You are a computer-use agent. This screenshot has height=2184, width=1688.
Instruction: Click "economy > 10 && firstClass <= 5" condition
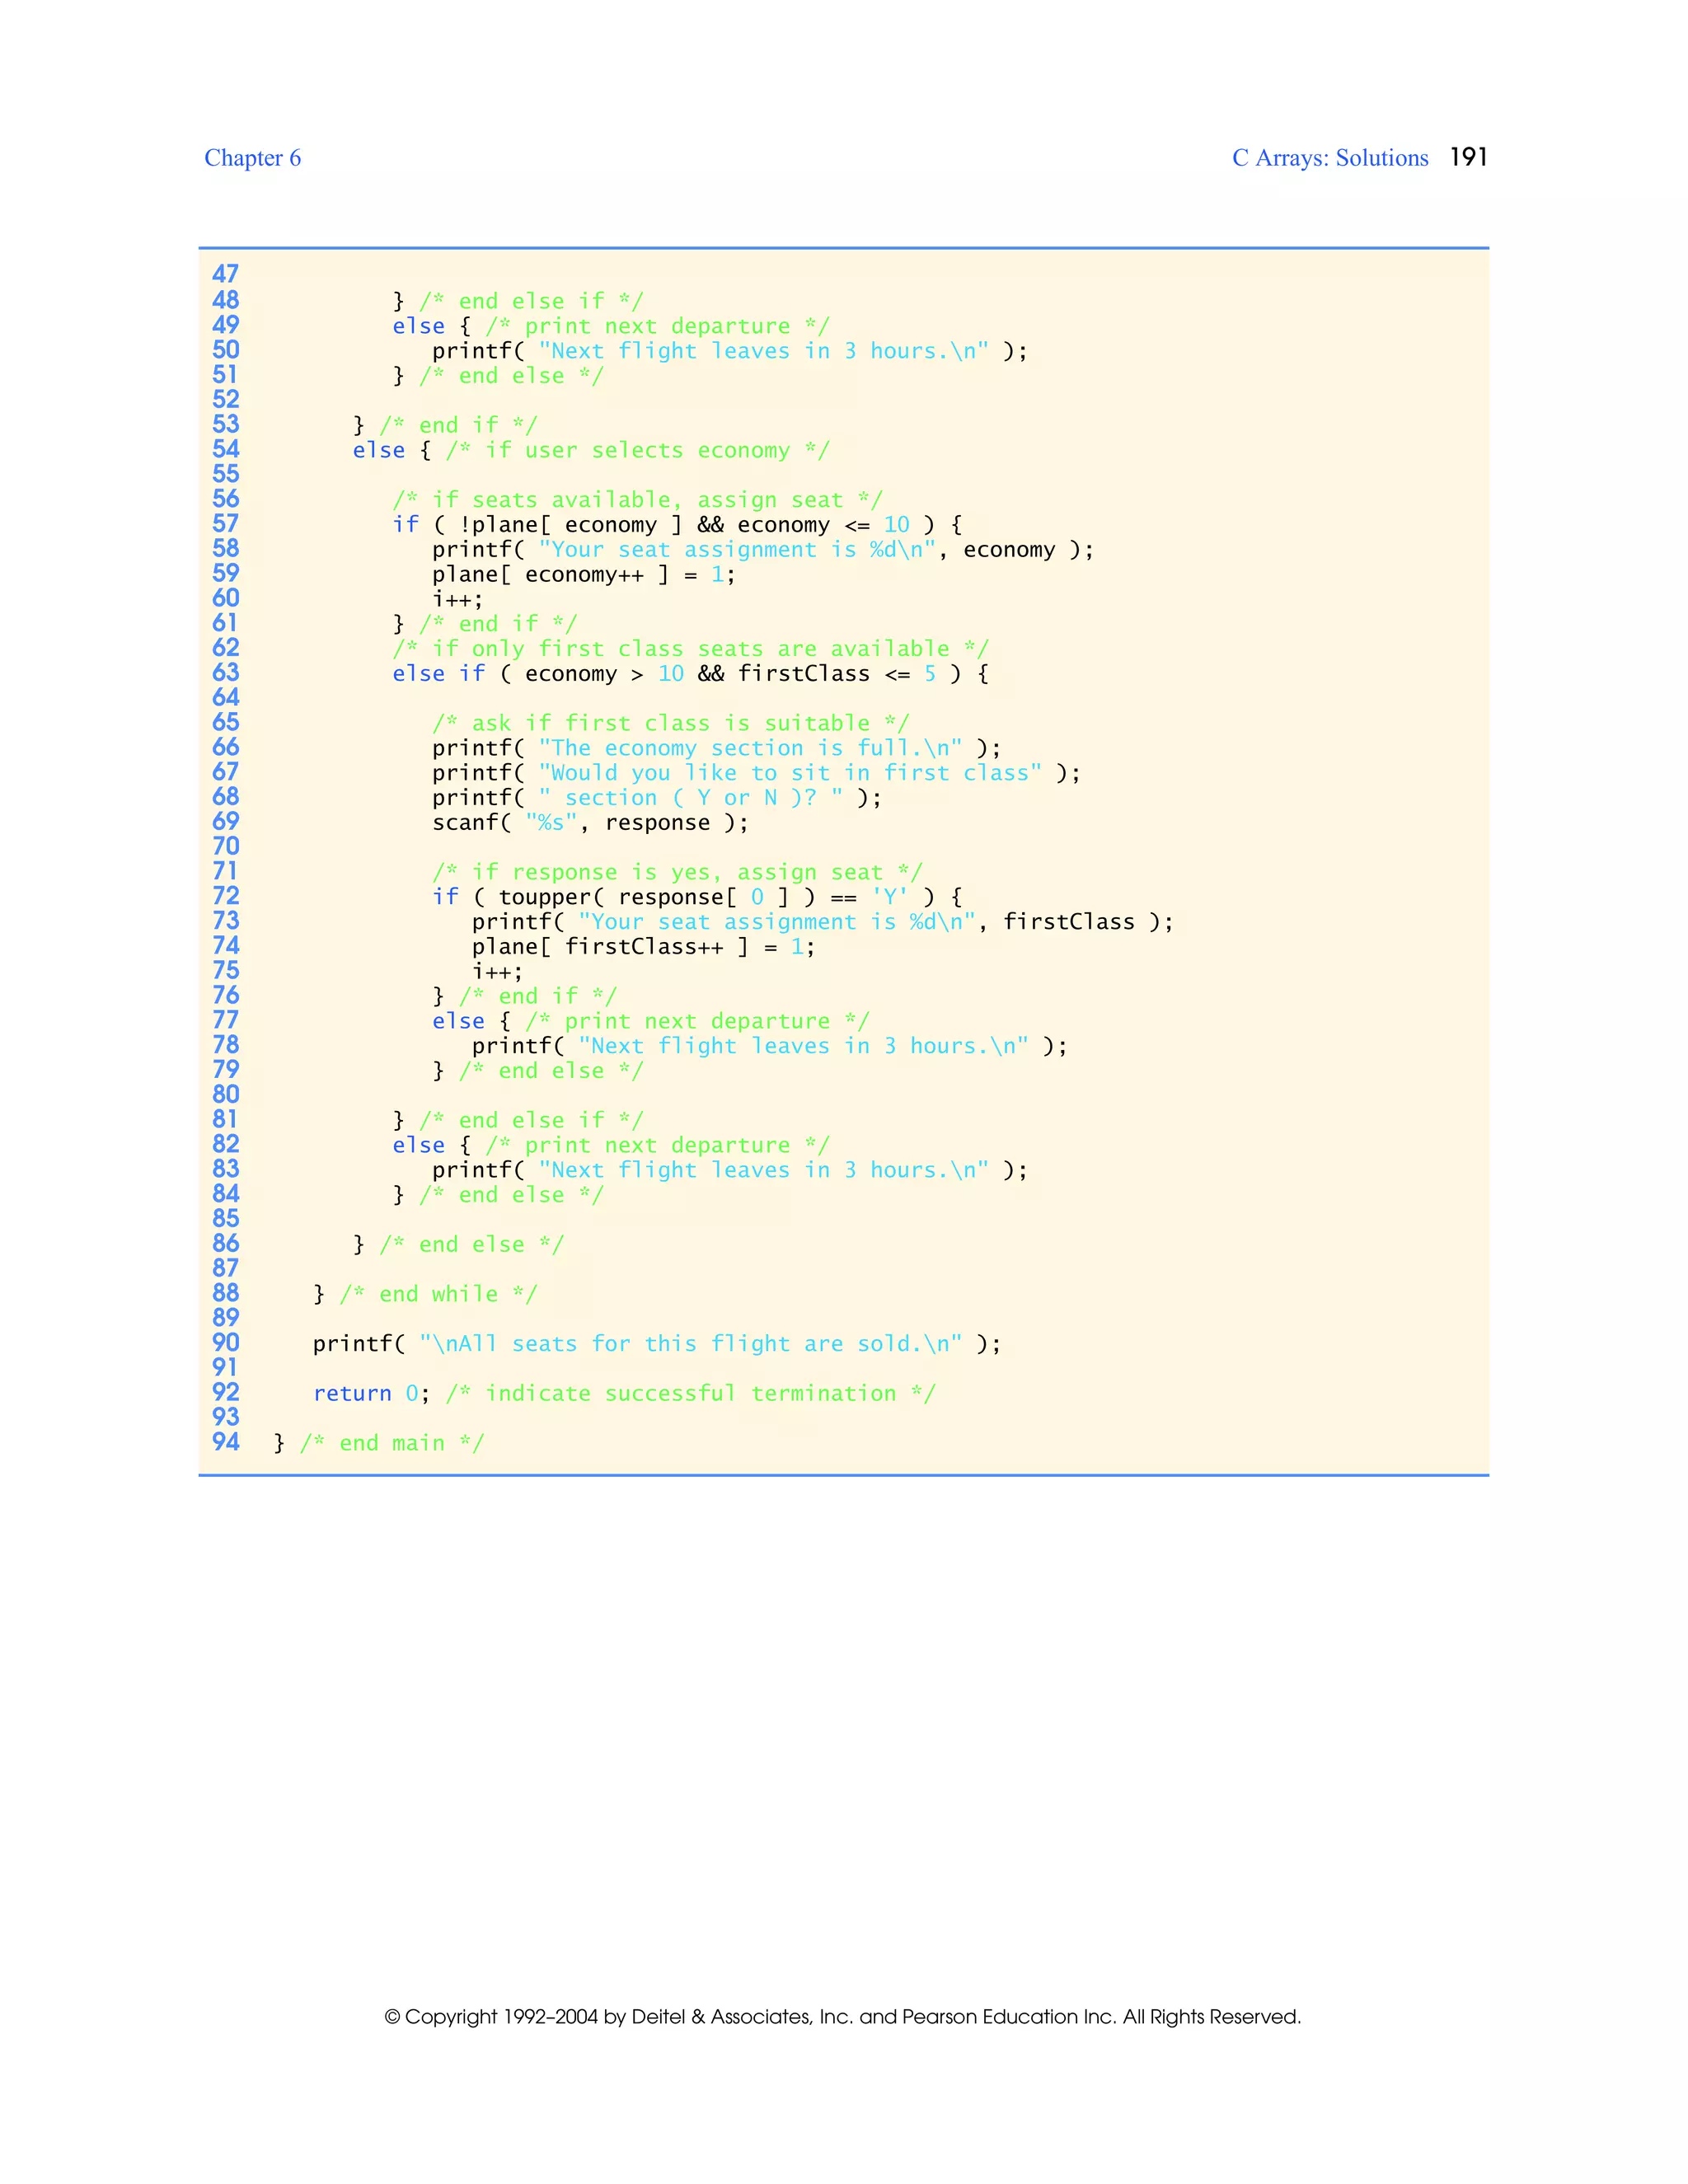click(x=731, y=674)
